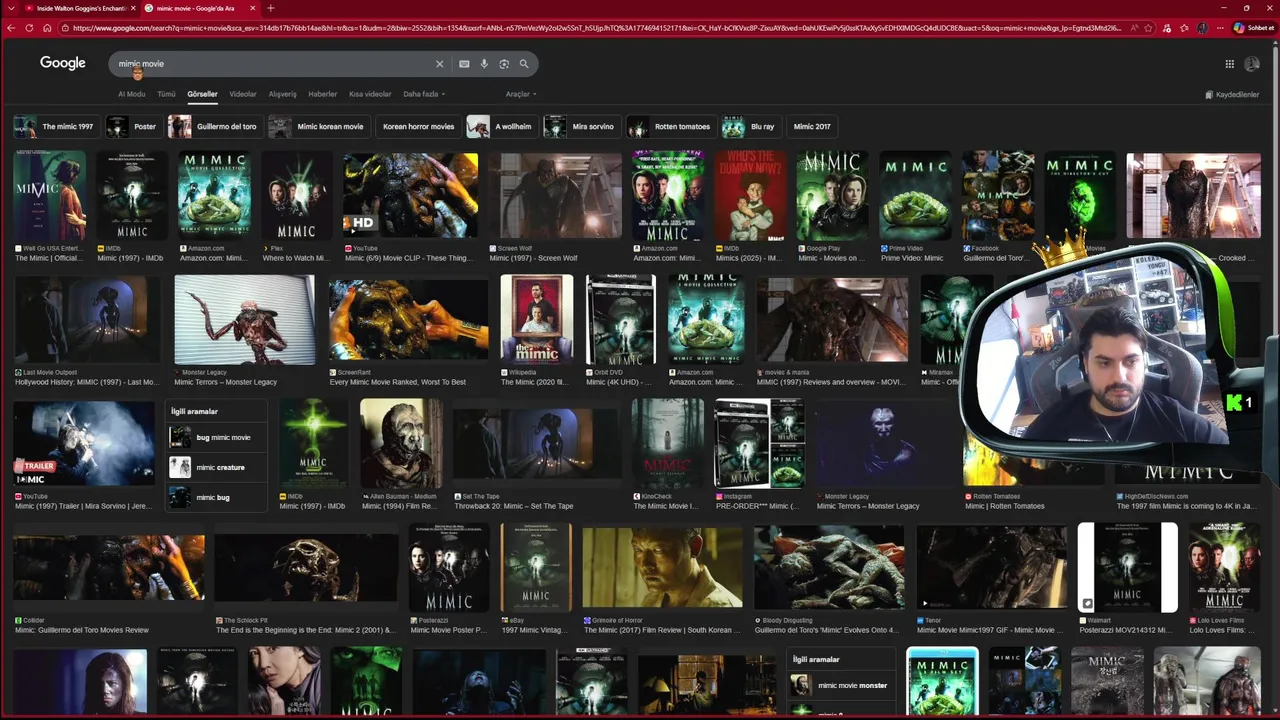Open browser settings and more menu

1219,28
